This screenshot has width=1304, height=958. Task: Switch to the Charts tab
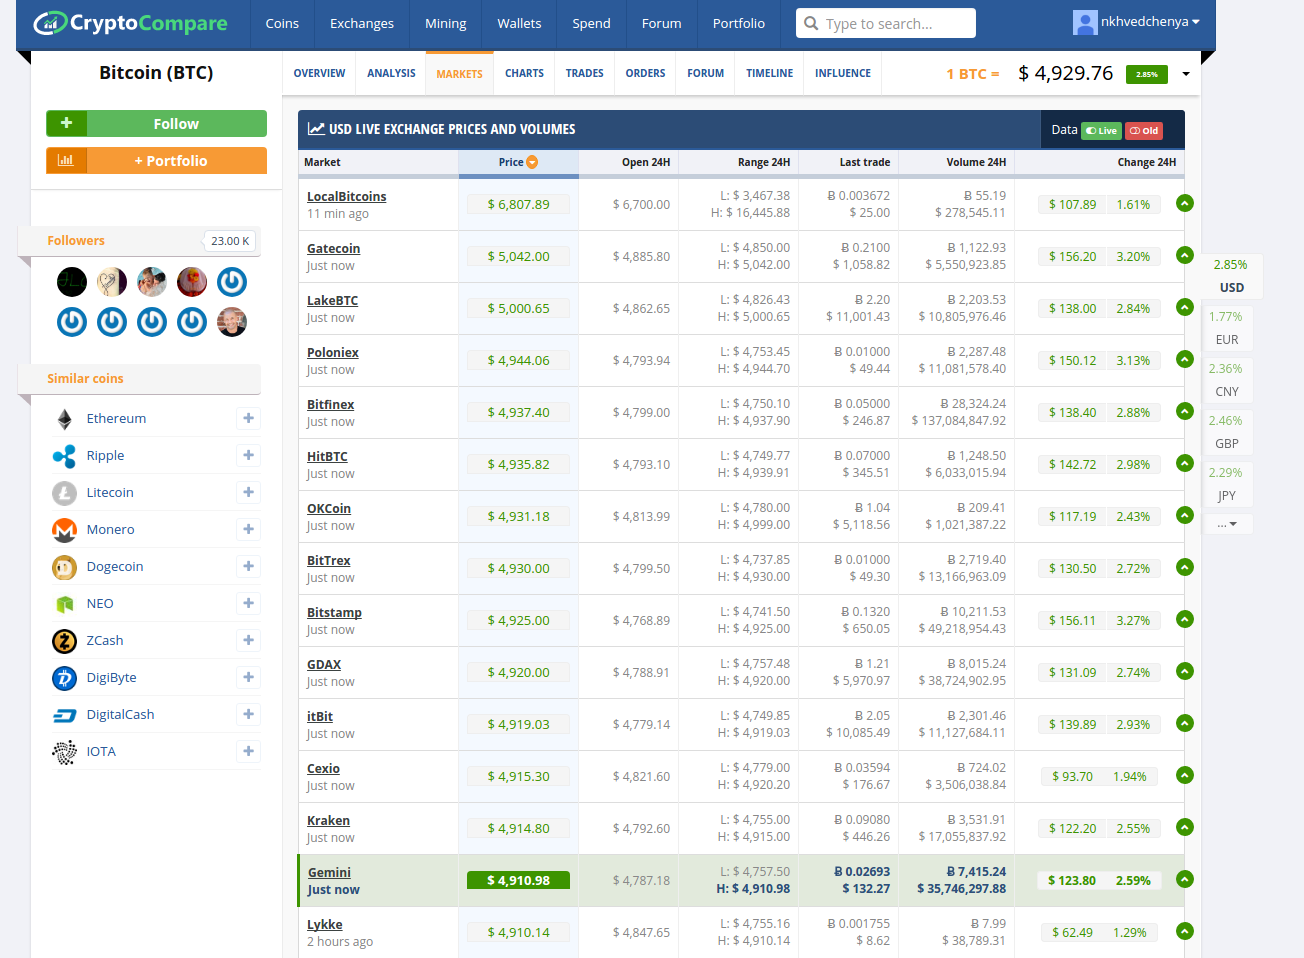coord(524,74)
